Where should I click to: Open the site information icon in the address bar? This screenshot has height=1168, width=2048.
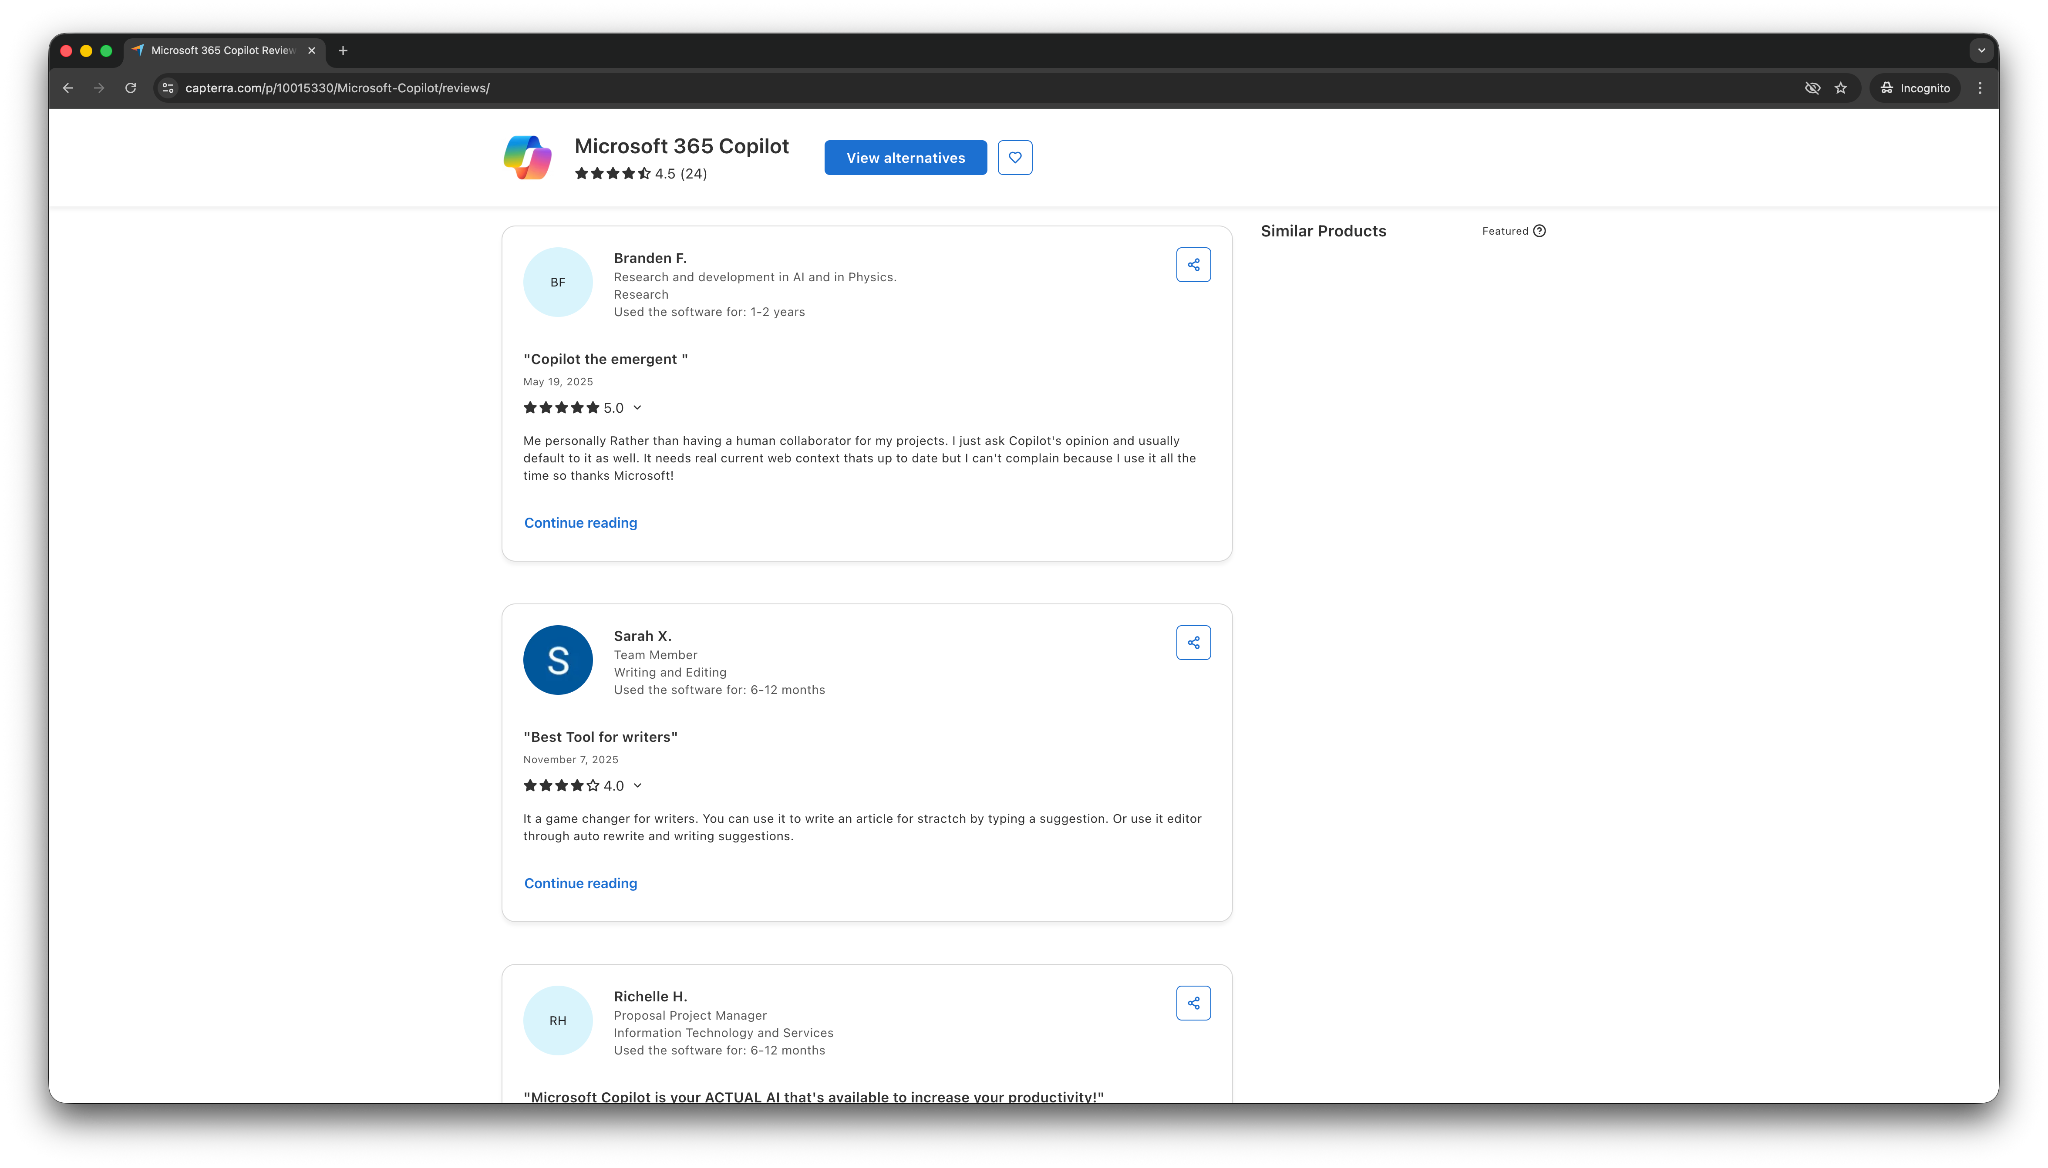point(168,88)
